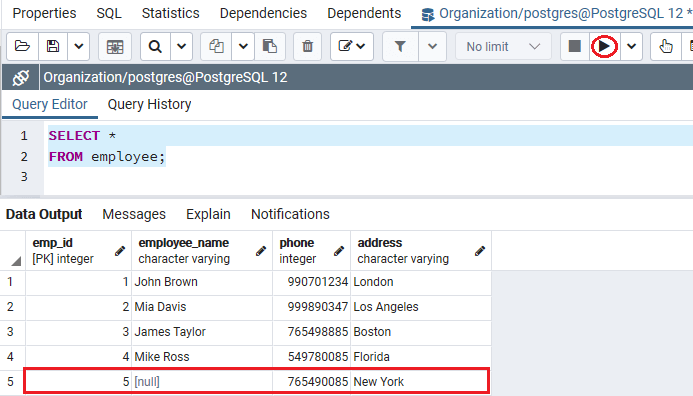Open the Dependents tab
This screenshot has height=396, width=693.
pyautogui.click(x=364, y=13)
